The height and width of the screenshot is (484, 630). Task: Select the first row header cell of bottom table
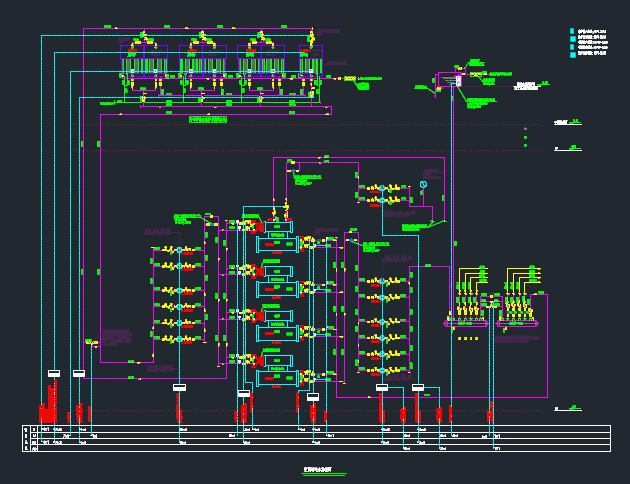pyautogui.click(x=27, y=428)
